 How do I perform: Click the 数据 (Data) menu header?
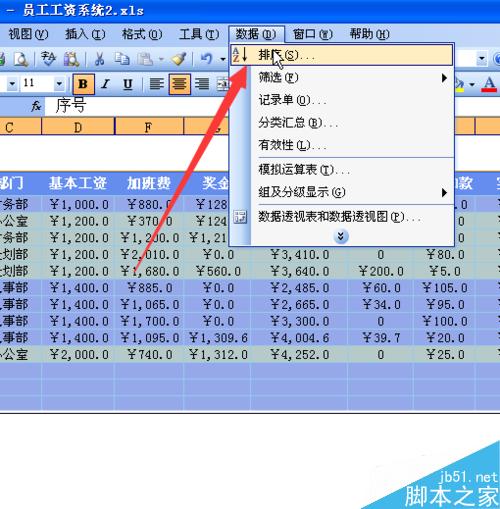pyautogui.click(x=256, y=34)
